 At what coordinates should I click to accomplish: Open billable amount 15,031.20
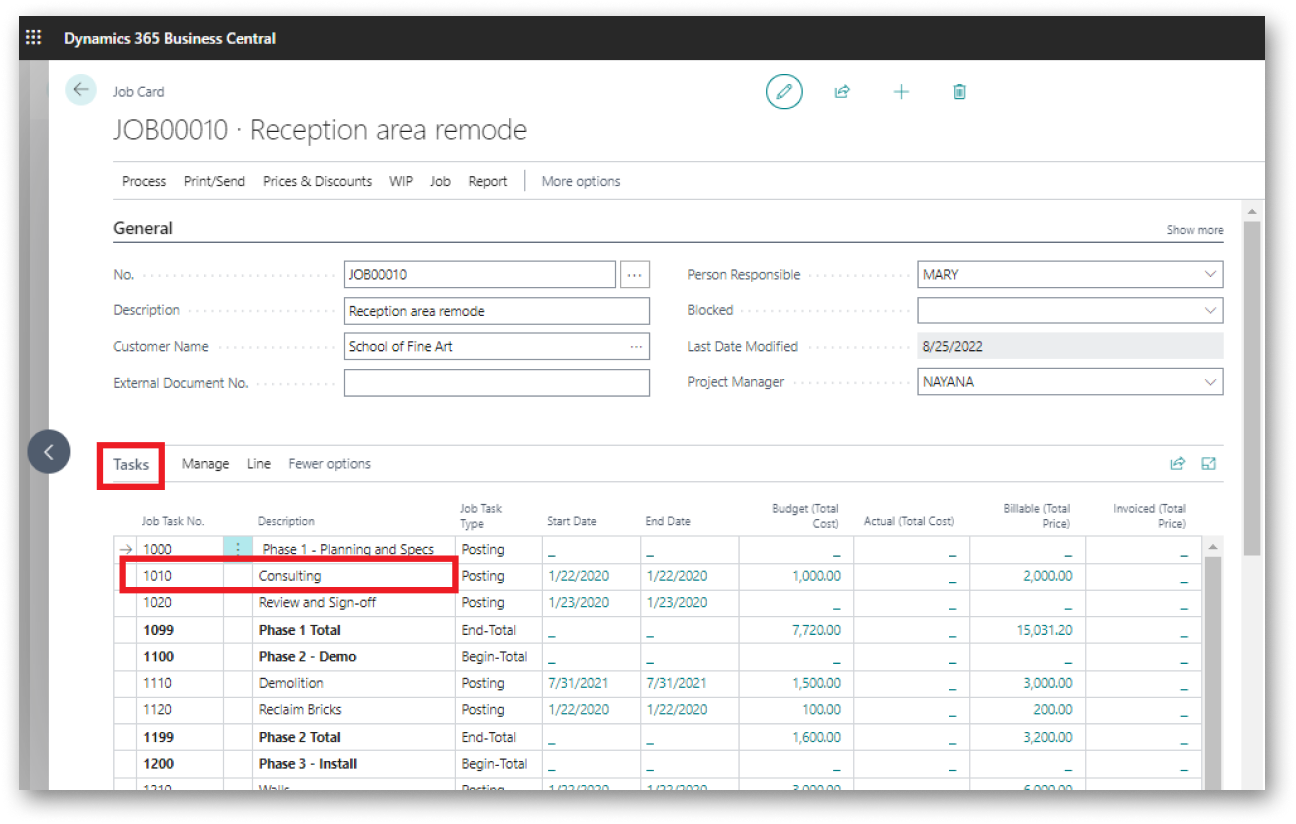[x=1043, y=630]
